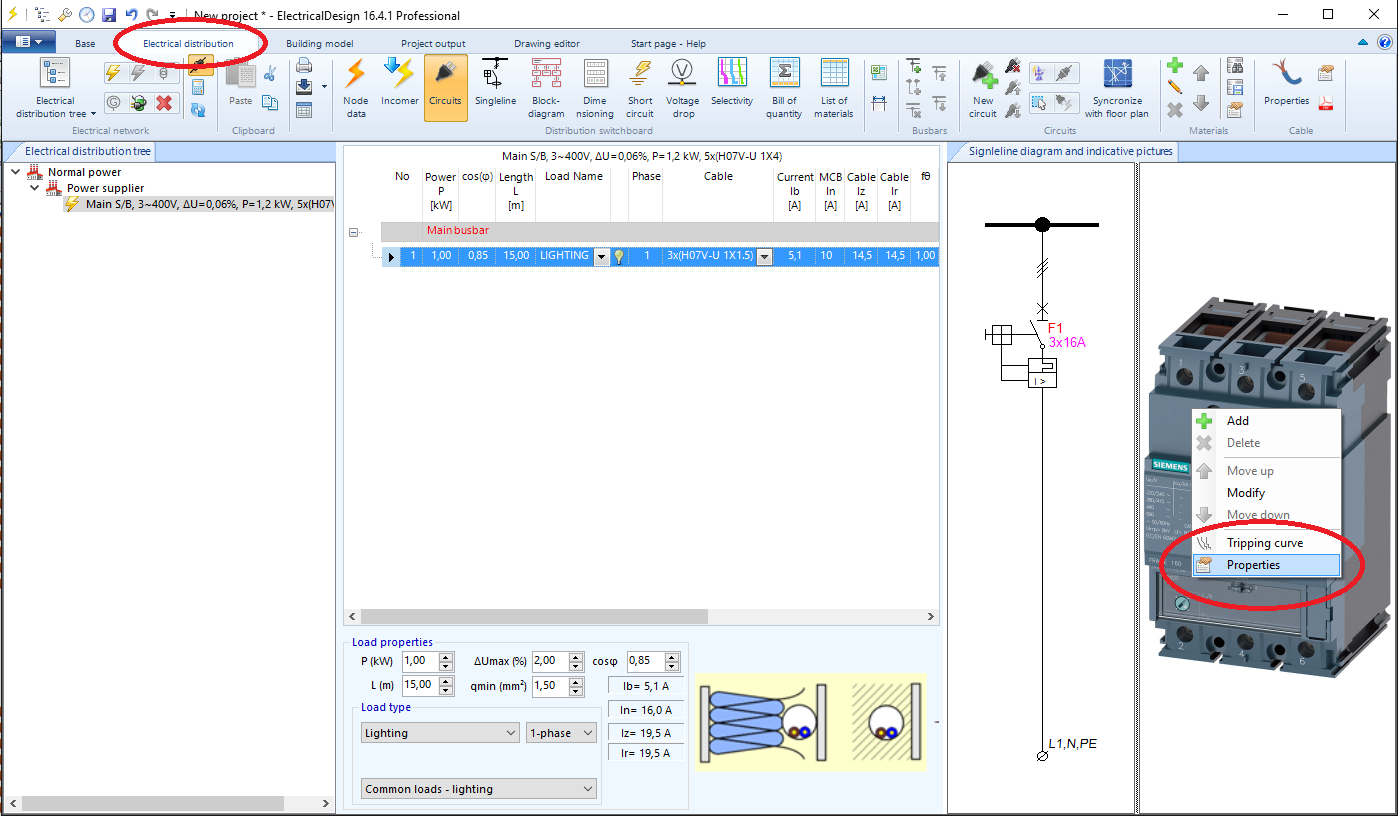Image resolution: width=1398 pixels, height=816 pixels.
Task: Click Add in the context menu
Action: pyautogui.click(x=1237, y=420)
